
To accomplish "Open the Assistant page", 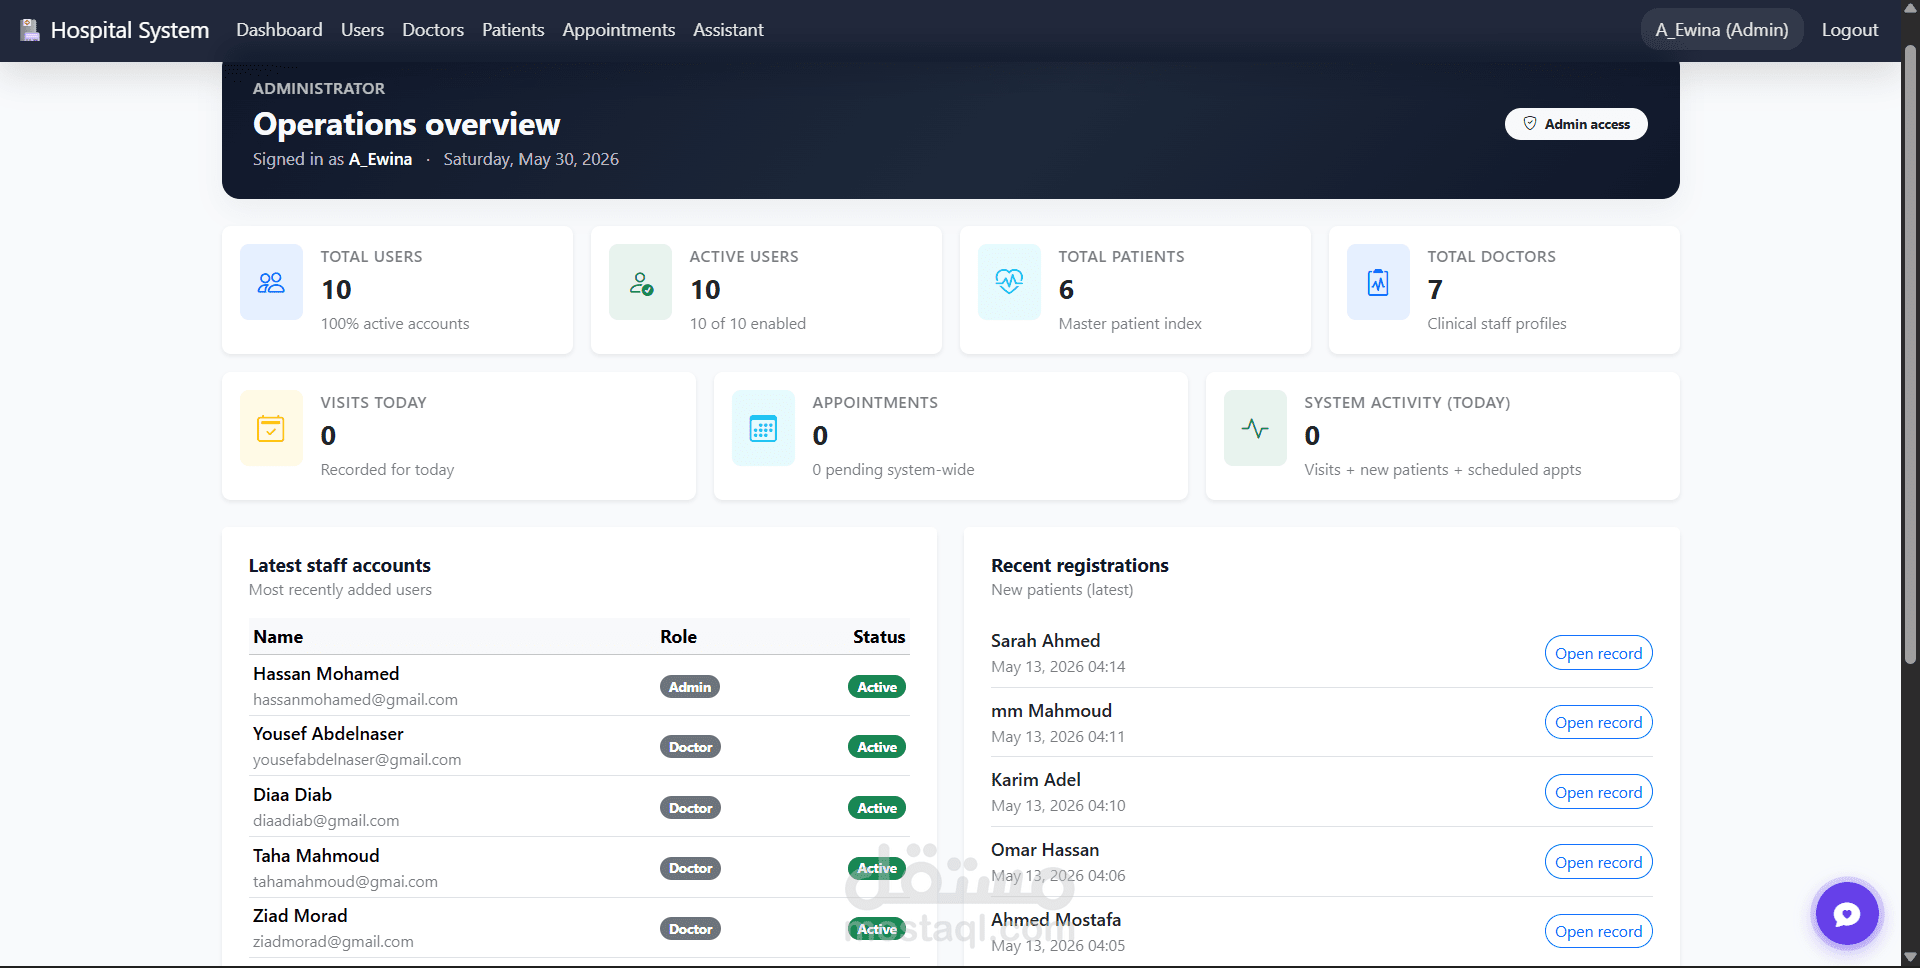I will pos(728,30).
